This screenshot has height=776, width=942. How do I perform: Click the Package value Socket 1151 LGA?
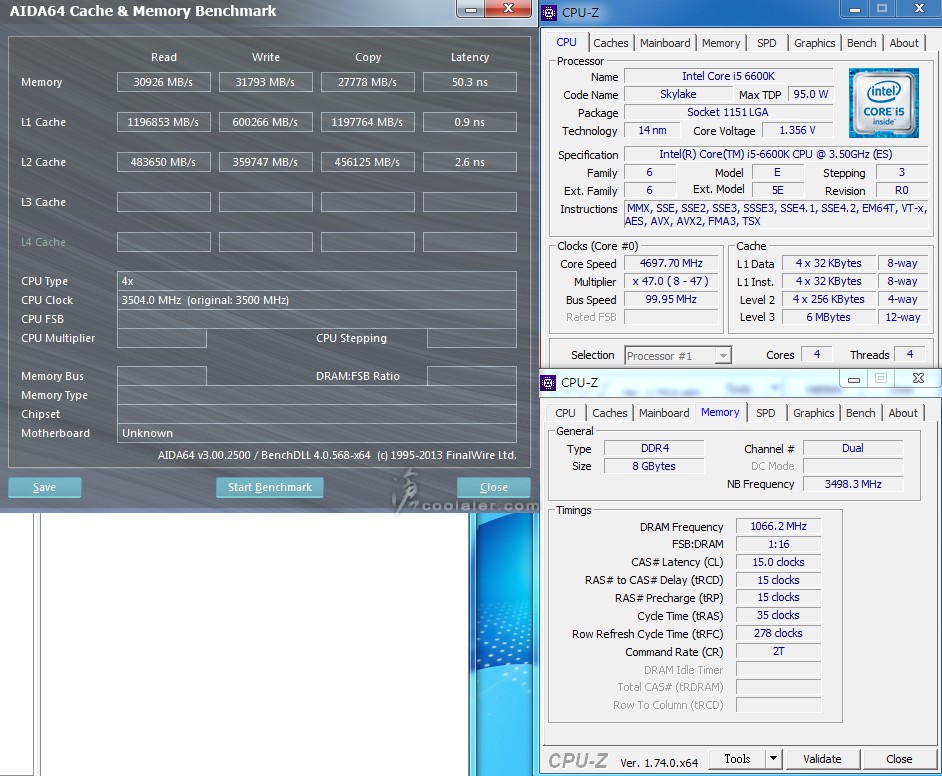coord(728,112)
